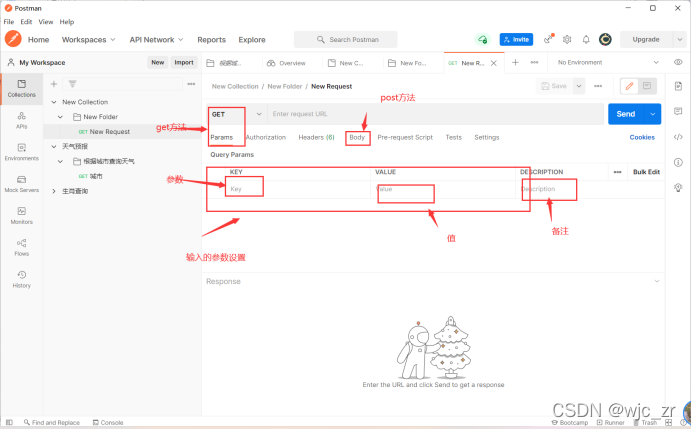Collapse the Response panel chevron

[657, 281]
